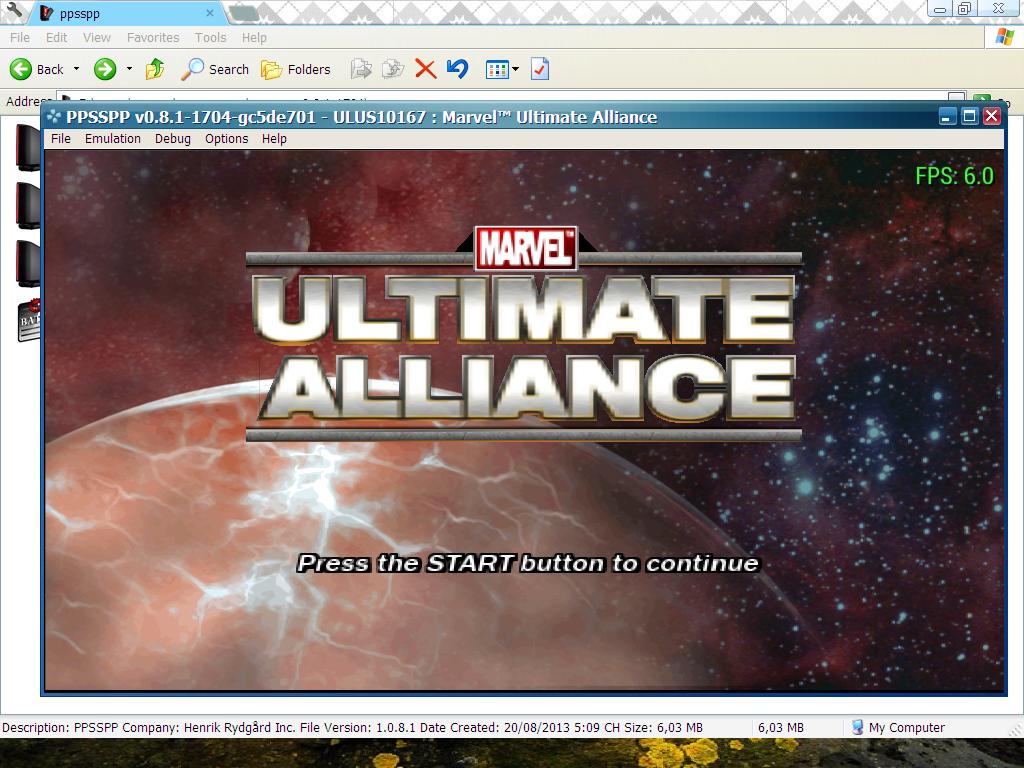This screenshot has width=1024, height=768.
Task: Click the red Delete X icon
Action: point(425,69)
